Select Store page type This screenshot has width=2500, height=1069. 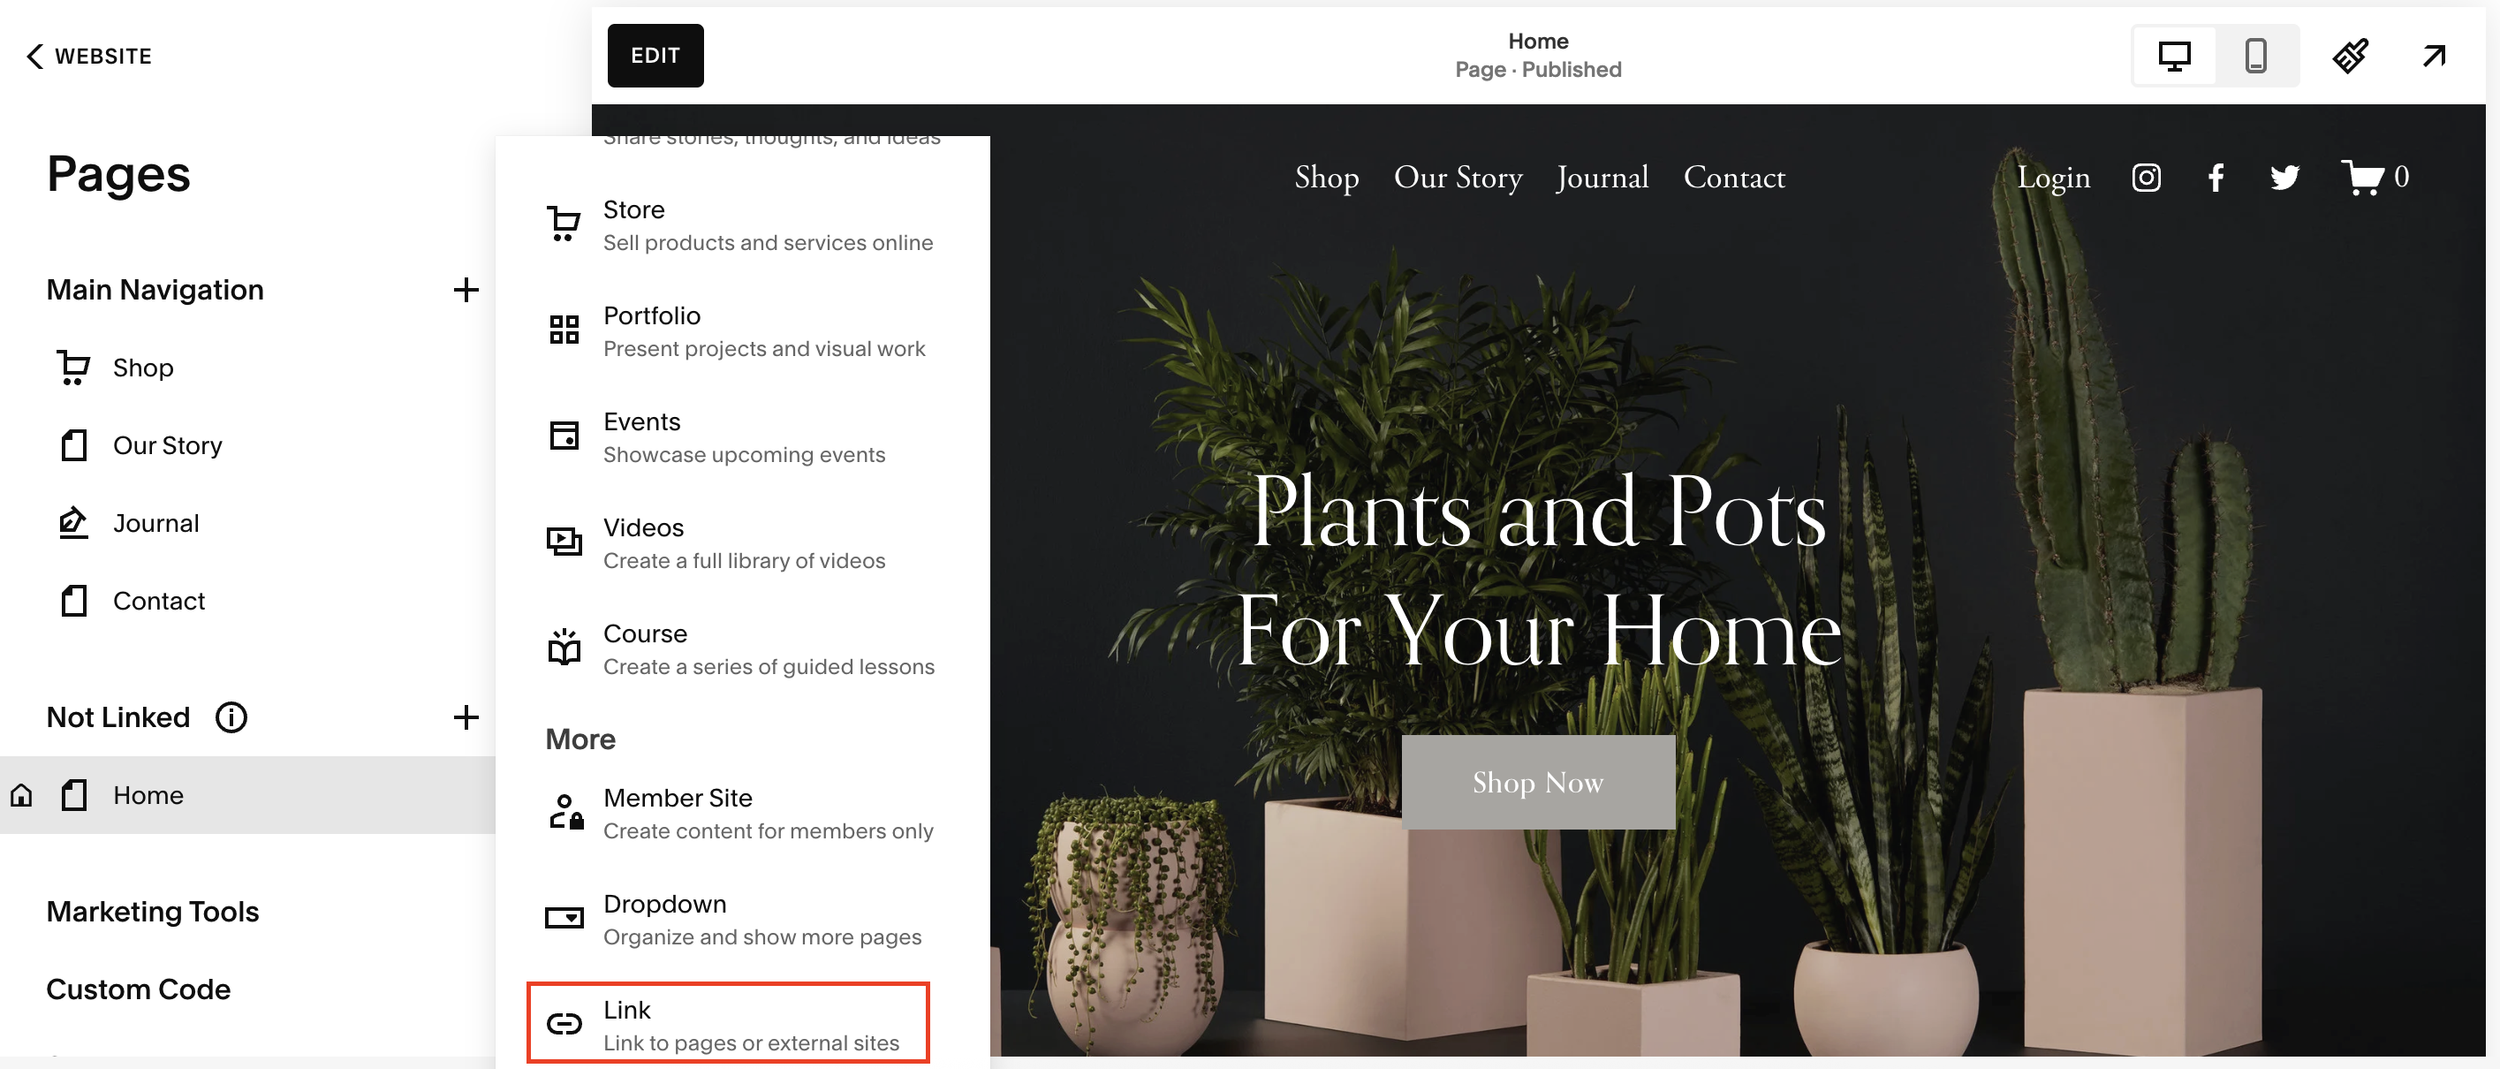740,225
